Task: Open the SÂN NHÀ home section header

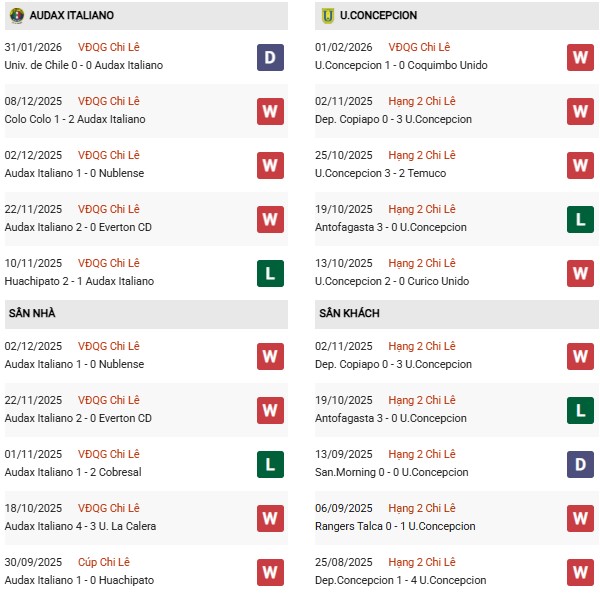Action: coord(32,313)
